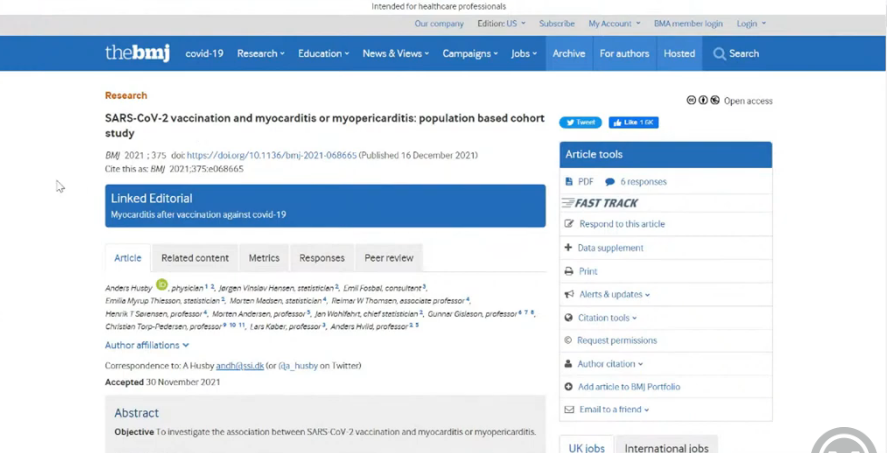Screen dimensions: 887x453
Task: Open the My Account dropdown
Action: (614, 23)
